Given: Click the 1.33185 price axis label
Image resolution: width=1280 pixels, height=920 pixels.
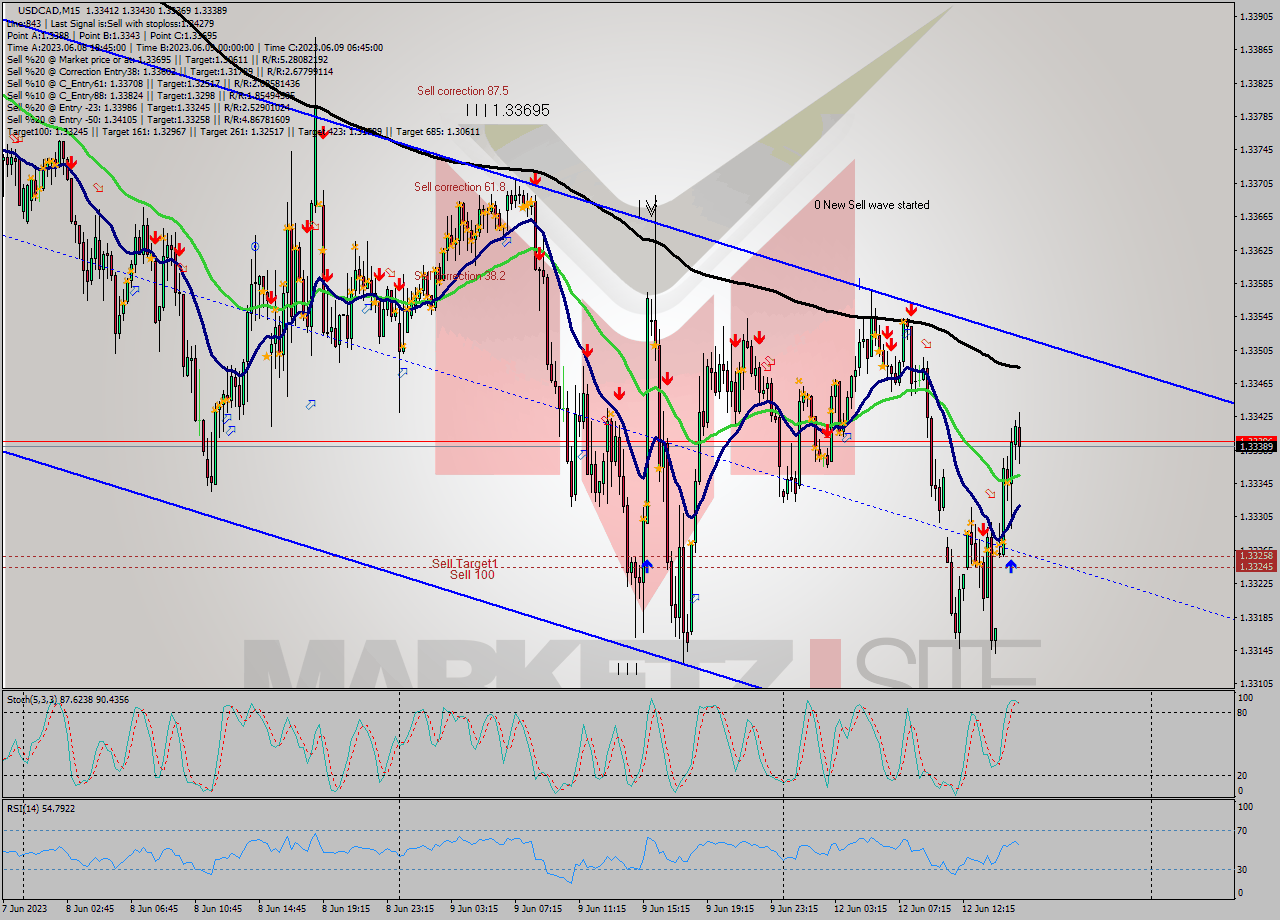Looking at the screenshot, I should pyautogui.click(x=1256, y=618).
